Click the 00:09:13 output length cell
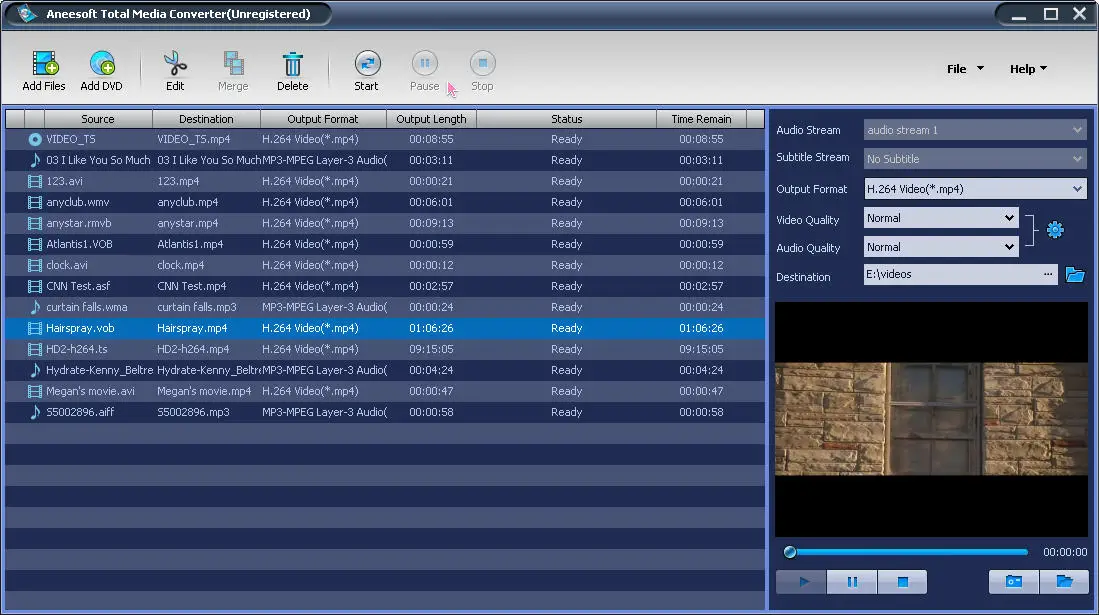Image resolution: width=1099 pixels, height=615 pixels. coord(431,223)
